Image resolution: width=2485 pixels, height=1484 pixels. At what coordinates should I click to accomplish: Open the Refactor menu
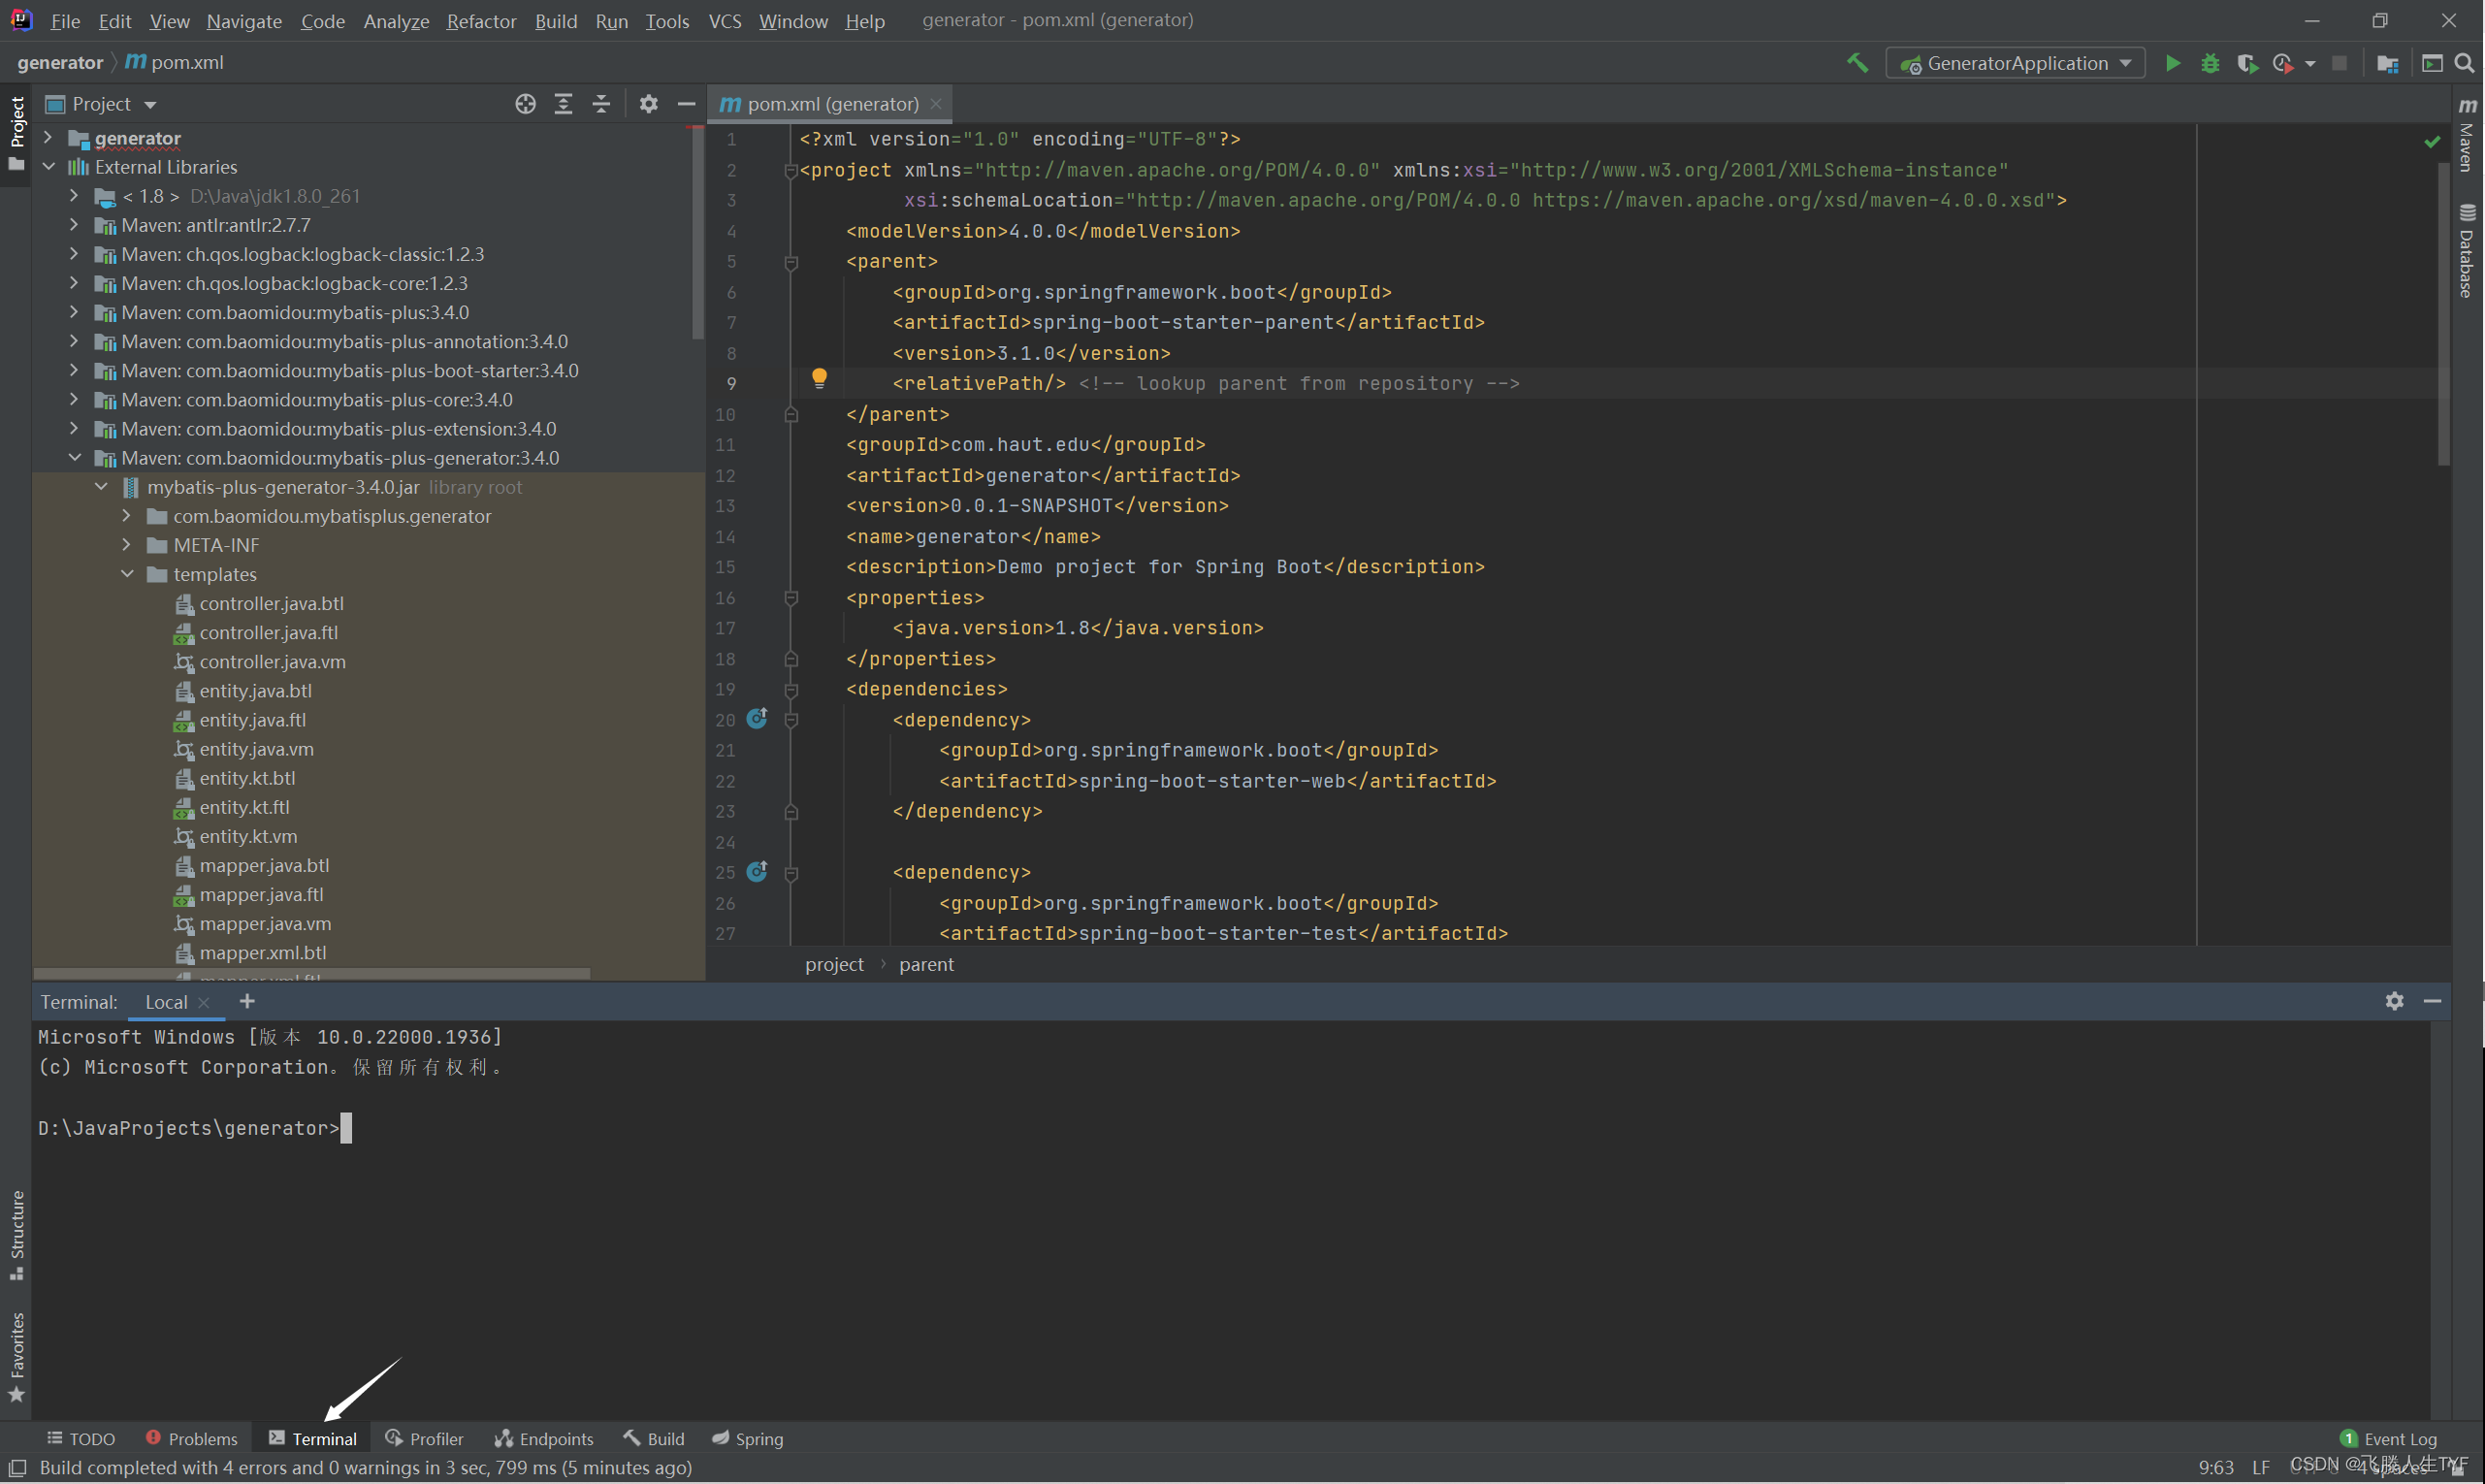tap(481, 20)
